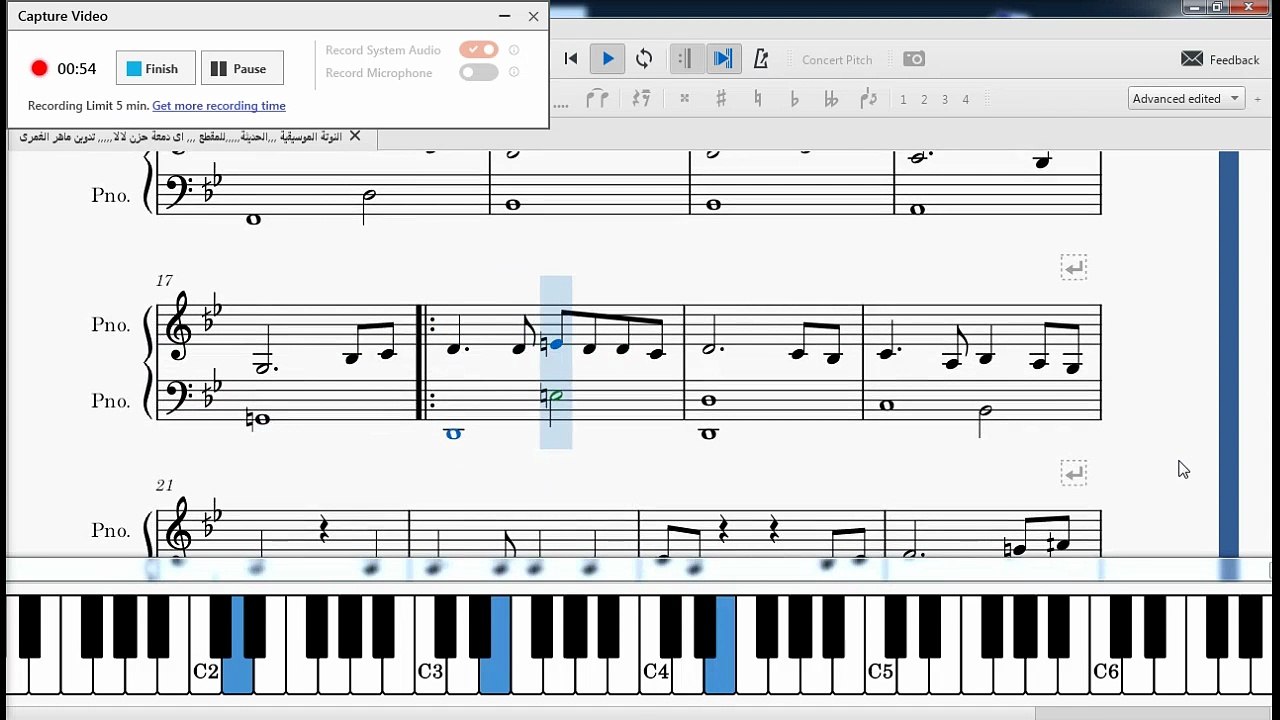
Task: Toggle the metronome icon
Action: [x=761, y=59]
